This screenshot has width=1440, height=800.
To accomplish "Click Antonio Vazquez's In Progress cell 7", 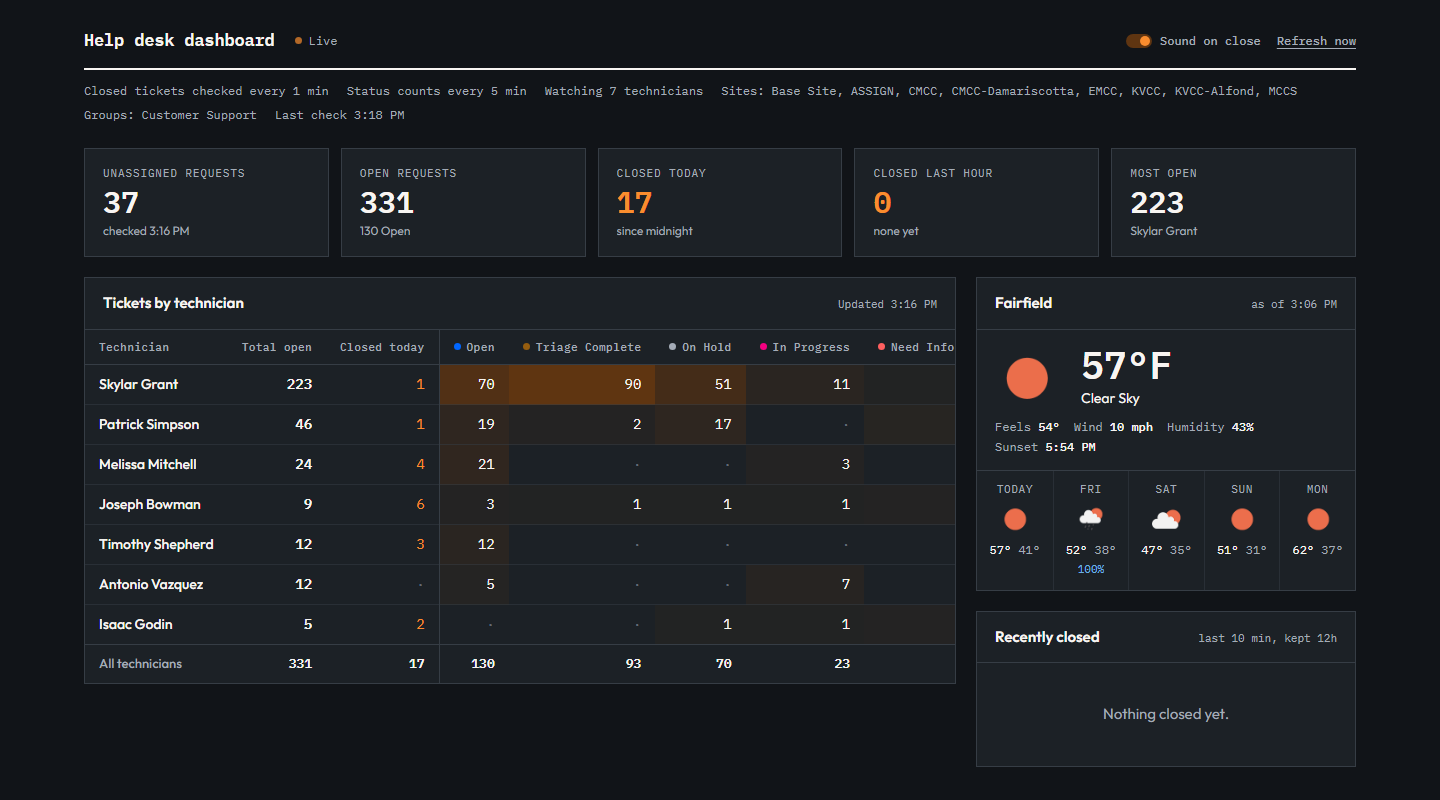I will pos(805,584).
